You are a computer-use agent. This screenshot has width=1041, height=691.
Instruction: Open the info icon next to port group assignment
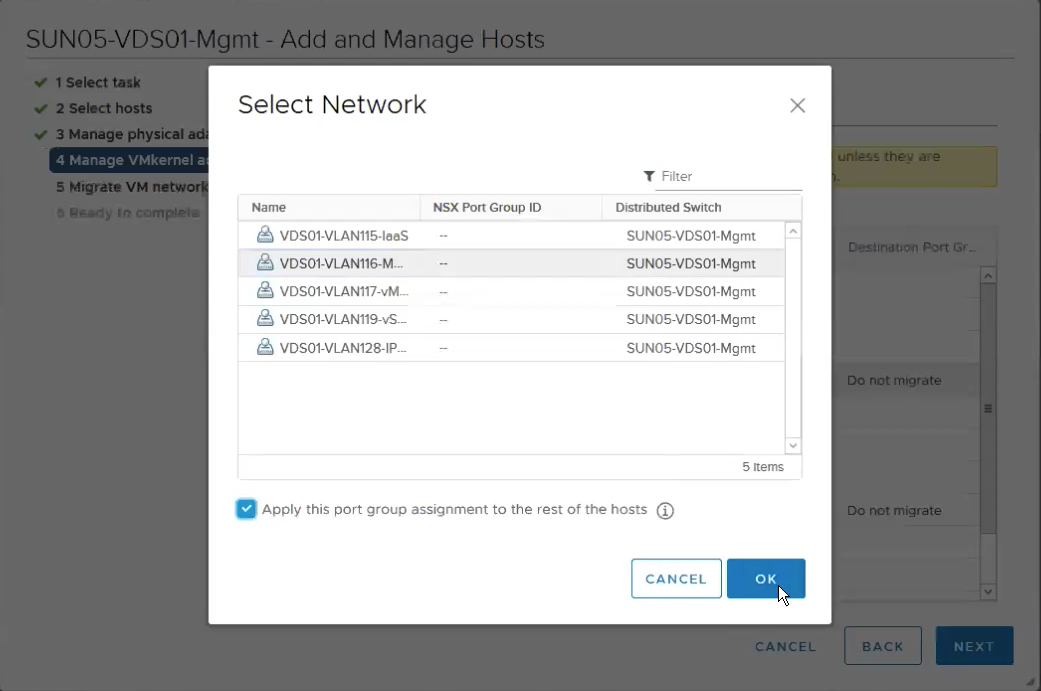(665, 510)
